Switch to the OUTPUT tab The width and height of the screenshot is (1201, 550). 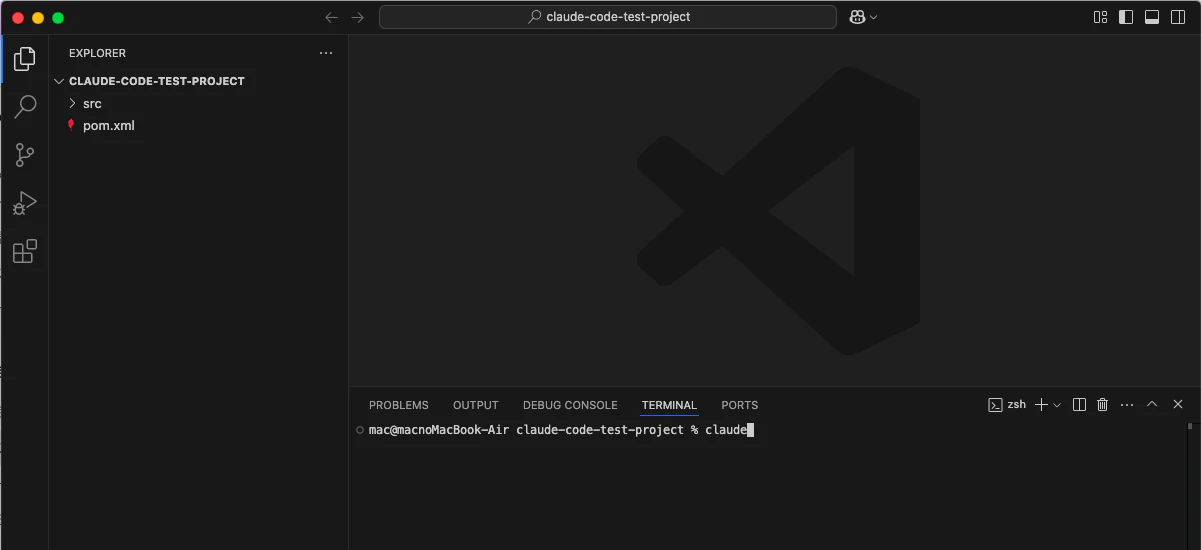click(x=476, y=405)
